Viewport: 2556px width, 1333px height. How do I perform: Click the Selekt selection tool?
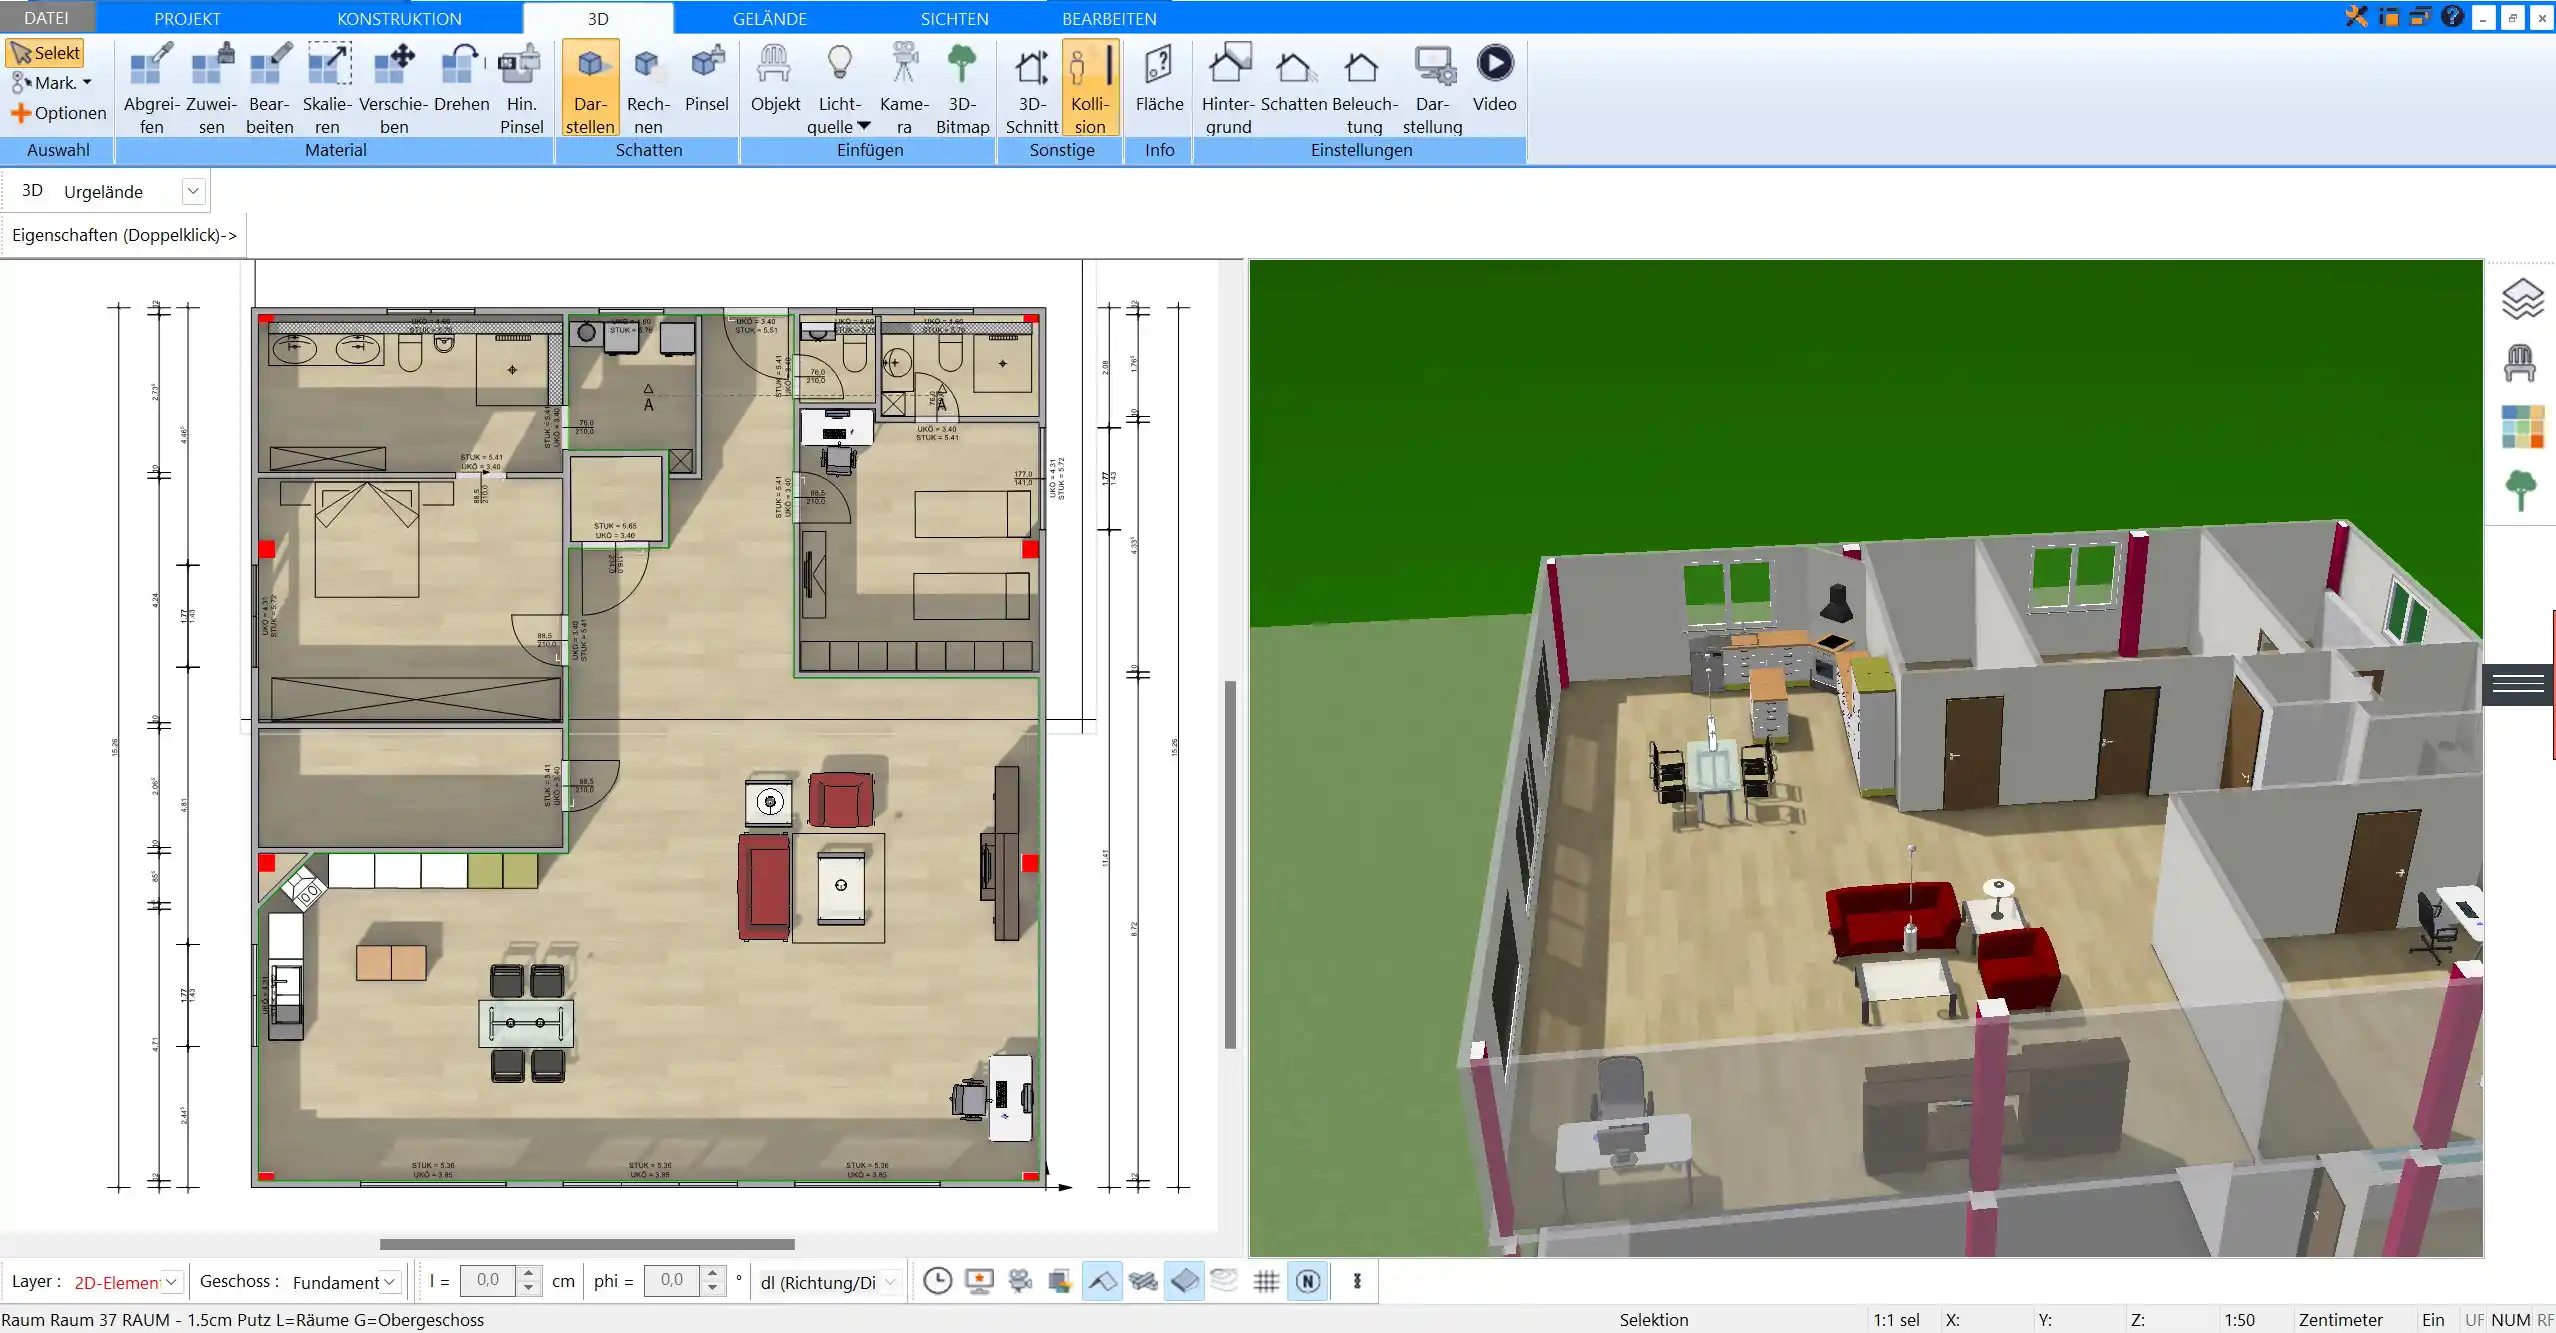tap(45, 53)
